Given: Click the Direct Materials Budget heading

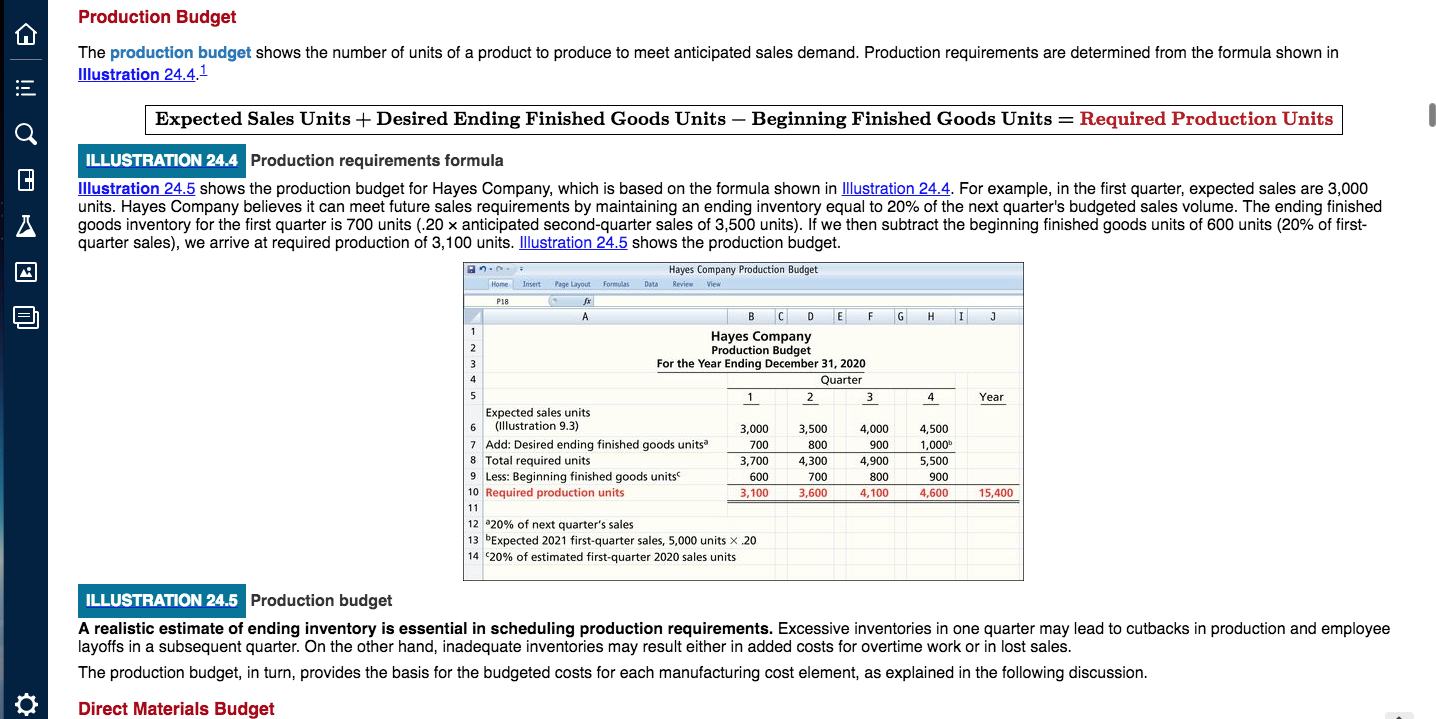Looking at the screenshot, I should pos(176,708).
